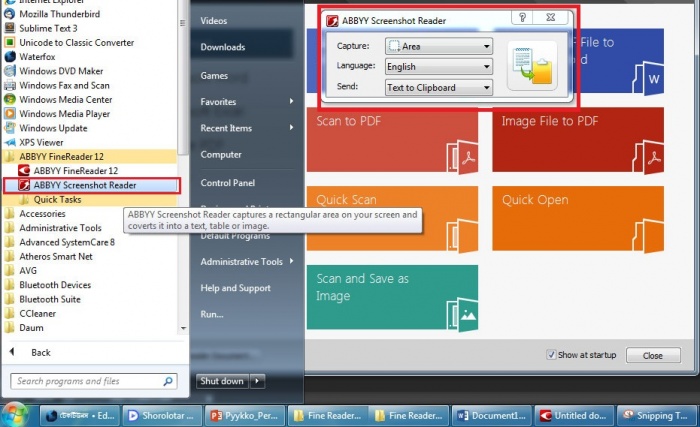The width and height of the screenshot is (700, 427).
Task: Click the Mozilla Thunderbird icon
Action: pyautogui.click(x=10, y=14)
